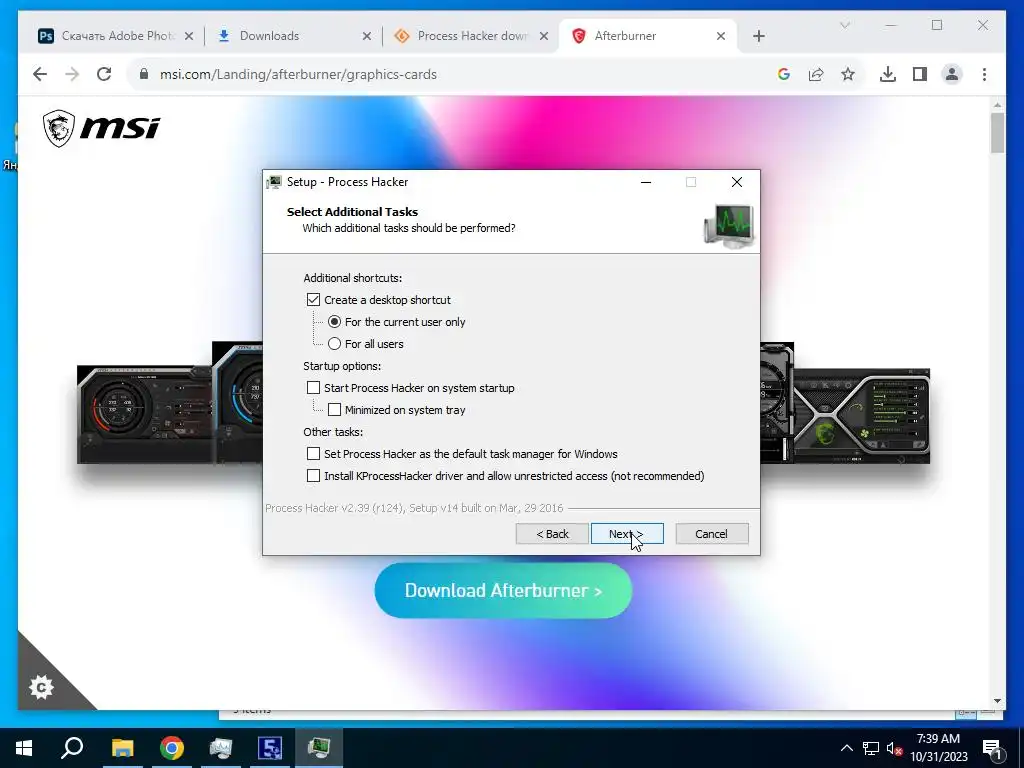The image size is (1024, 768).
Task: Open network status tray icon
Action: (x=871, y=748)
